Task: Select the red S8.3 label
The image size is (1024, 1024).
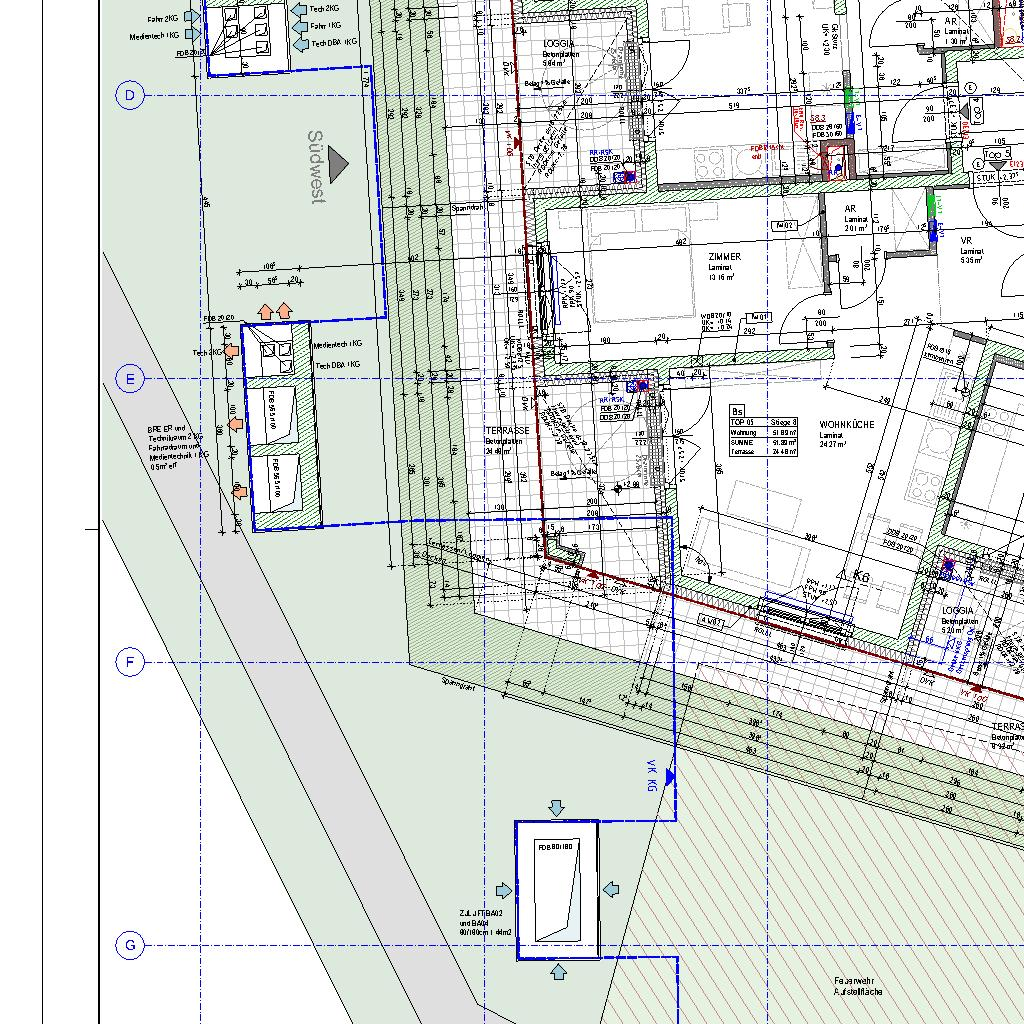Action: (818, 119)
